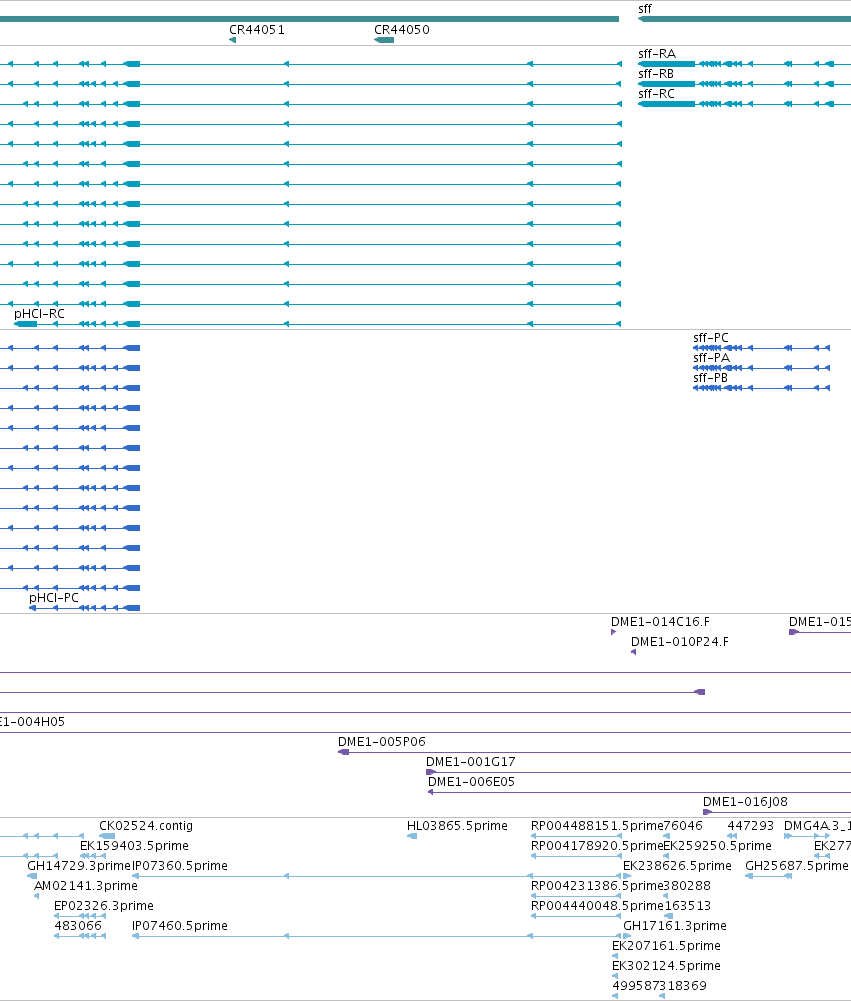Select the DME1-016J08 clone label
The width and height of the screenshot is (851, 1001).
point(745,802)
